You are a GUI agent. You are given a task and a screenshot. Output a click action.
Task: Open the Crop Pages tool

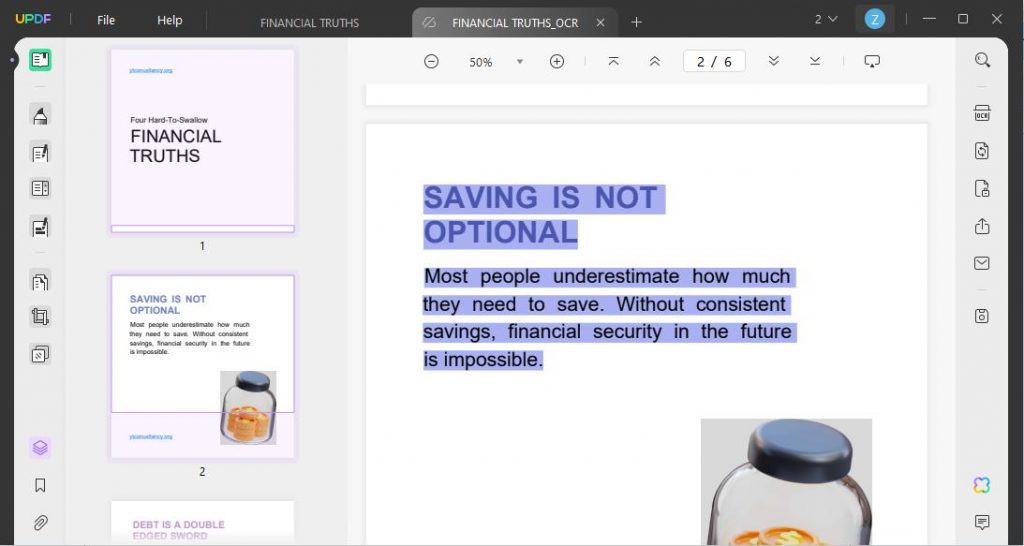[x=40, y=317]
